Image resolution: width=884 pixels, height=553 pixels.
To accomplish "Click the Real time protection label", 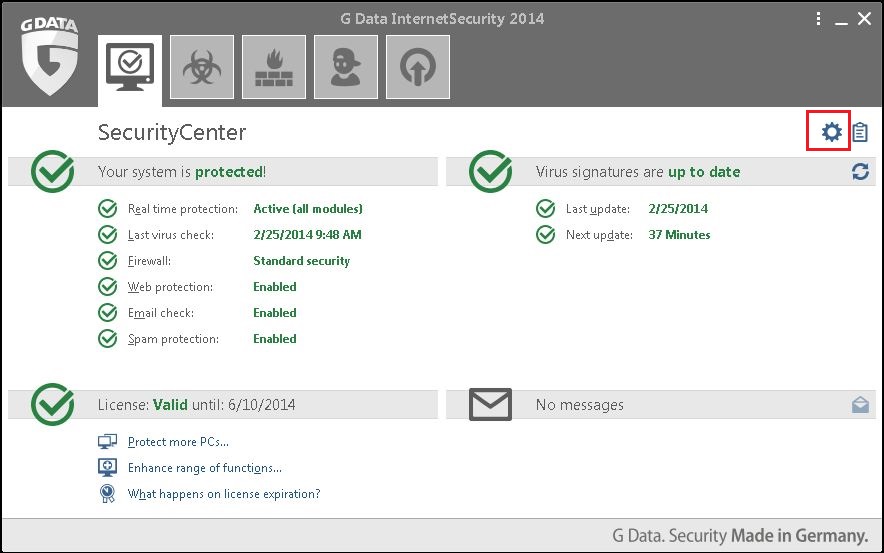I will click(183, 209).
